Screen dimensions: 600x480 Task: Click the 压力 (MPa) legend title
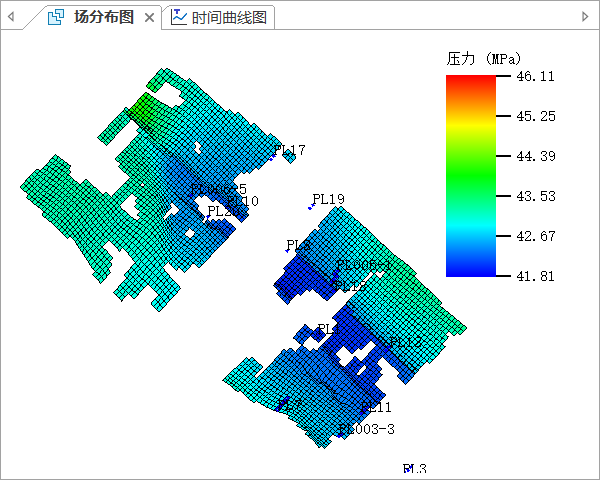click(x=484, y=59)
